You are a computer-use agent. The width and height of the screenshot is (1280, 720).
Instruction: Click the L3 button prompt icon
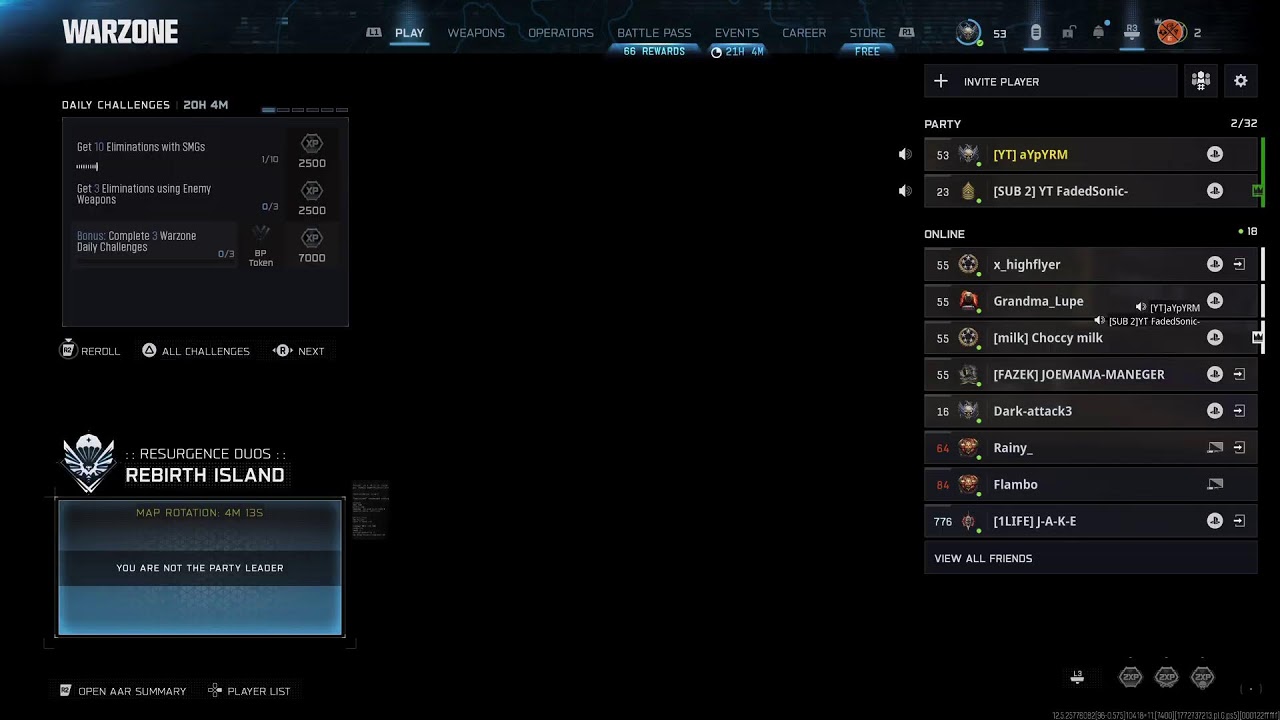click(1077, 677)
